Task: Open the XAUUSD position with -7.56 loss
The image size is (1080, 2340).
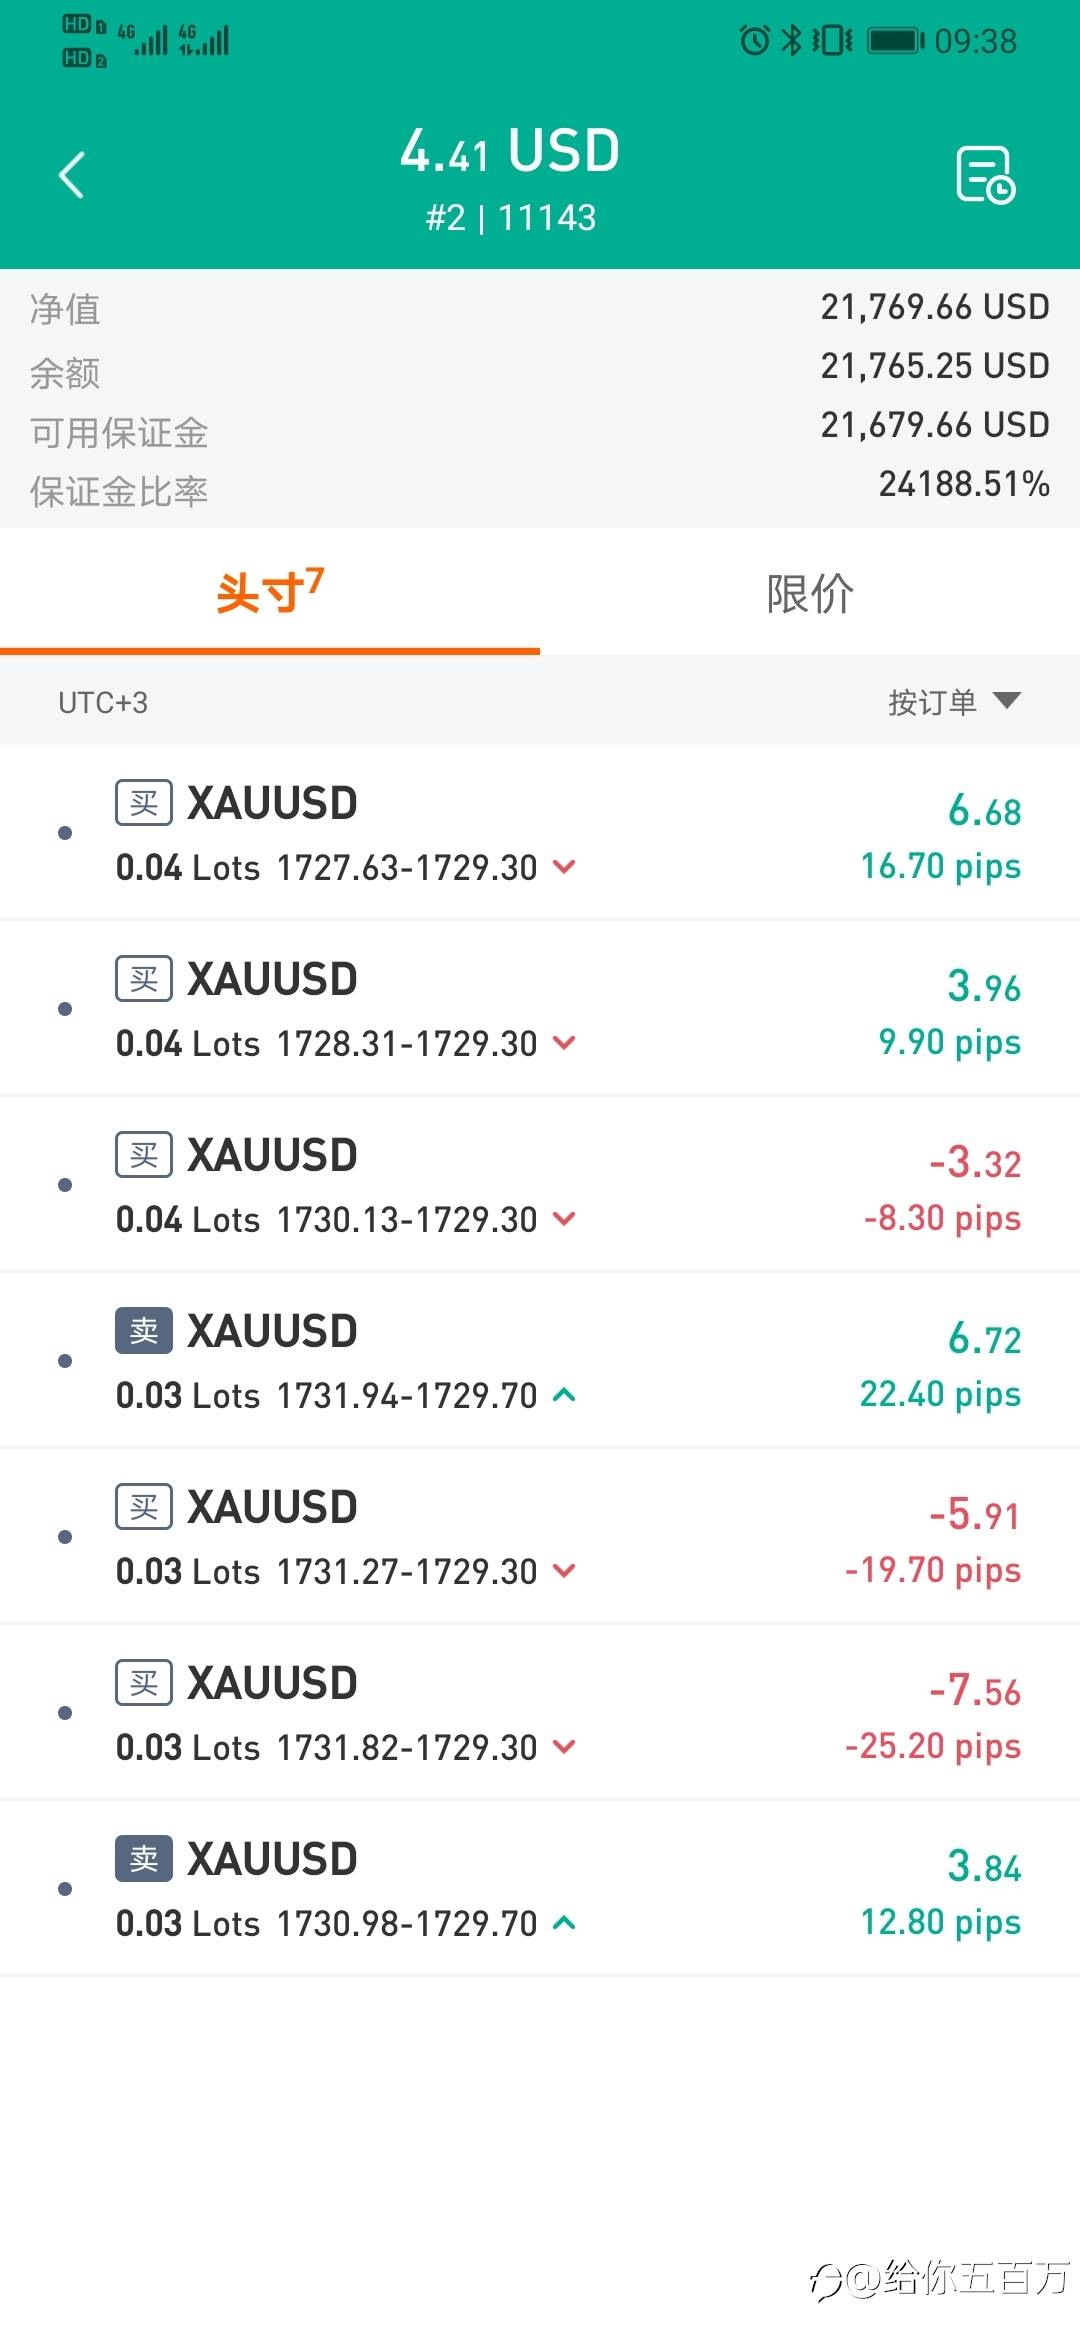Action: point(540,1712)
